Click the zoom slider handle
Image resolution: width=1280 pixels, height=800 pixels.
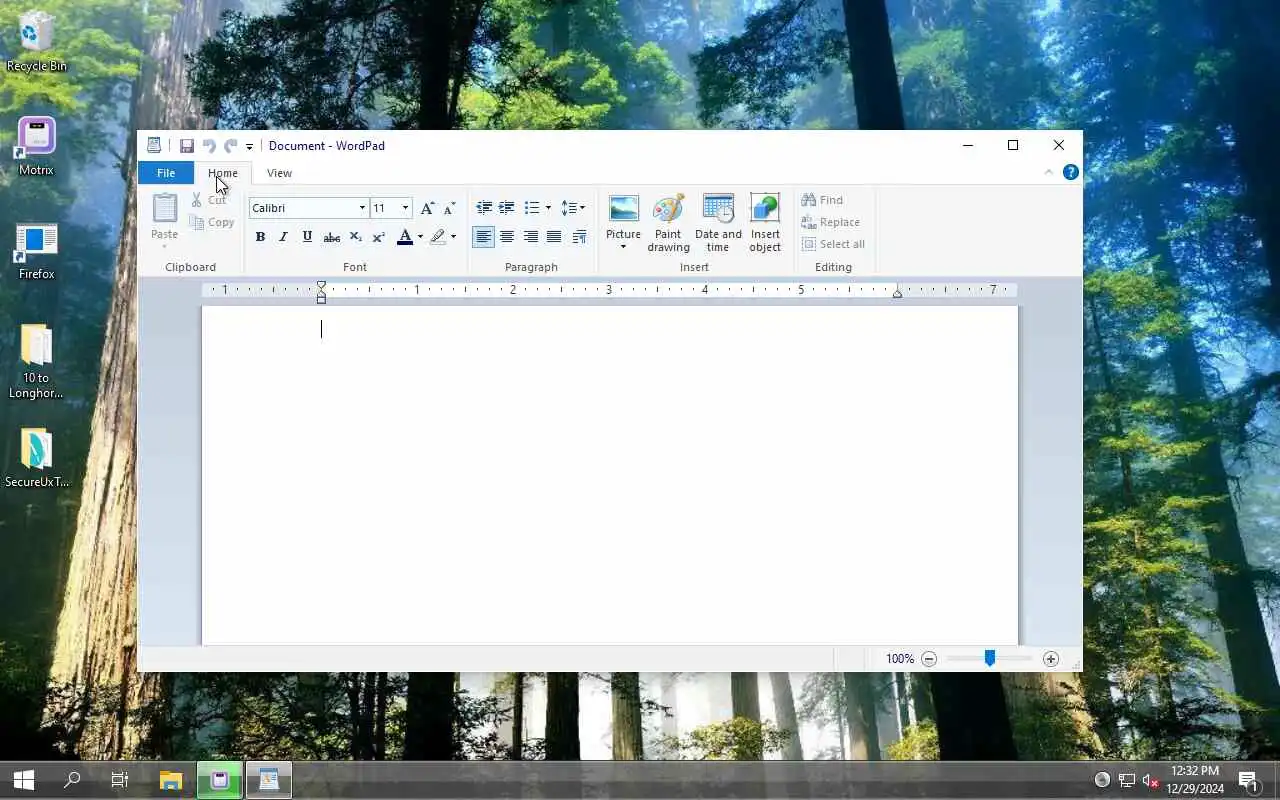pos(989,658)
